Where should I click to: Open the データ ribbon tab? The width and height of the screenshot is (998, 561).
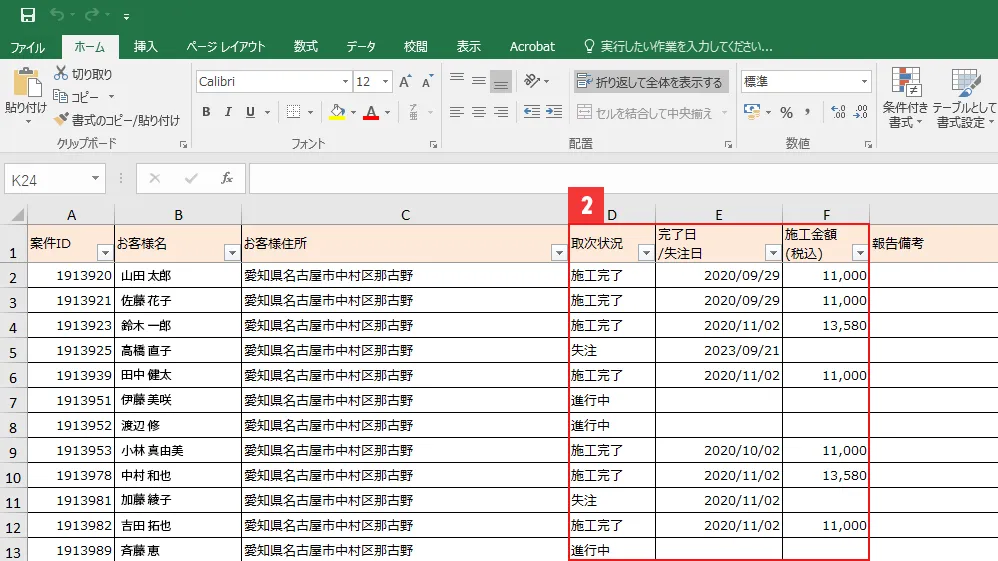coord(361,47)
